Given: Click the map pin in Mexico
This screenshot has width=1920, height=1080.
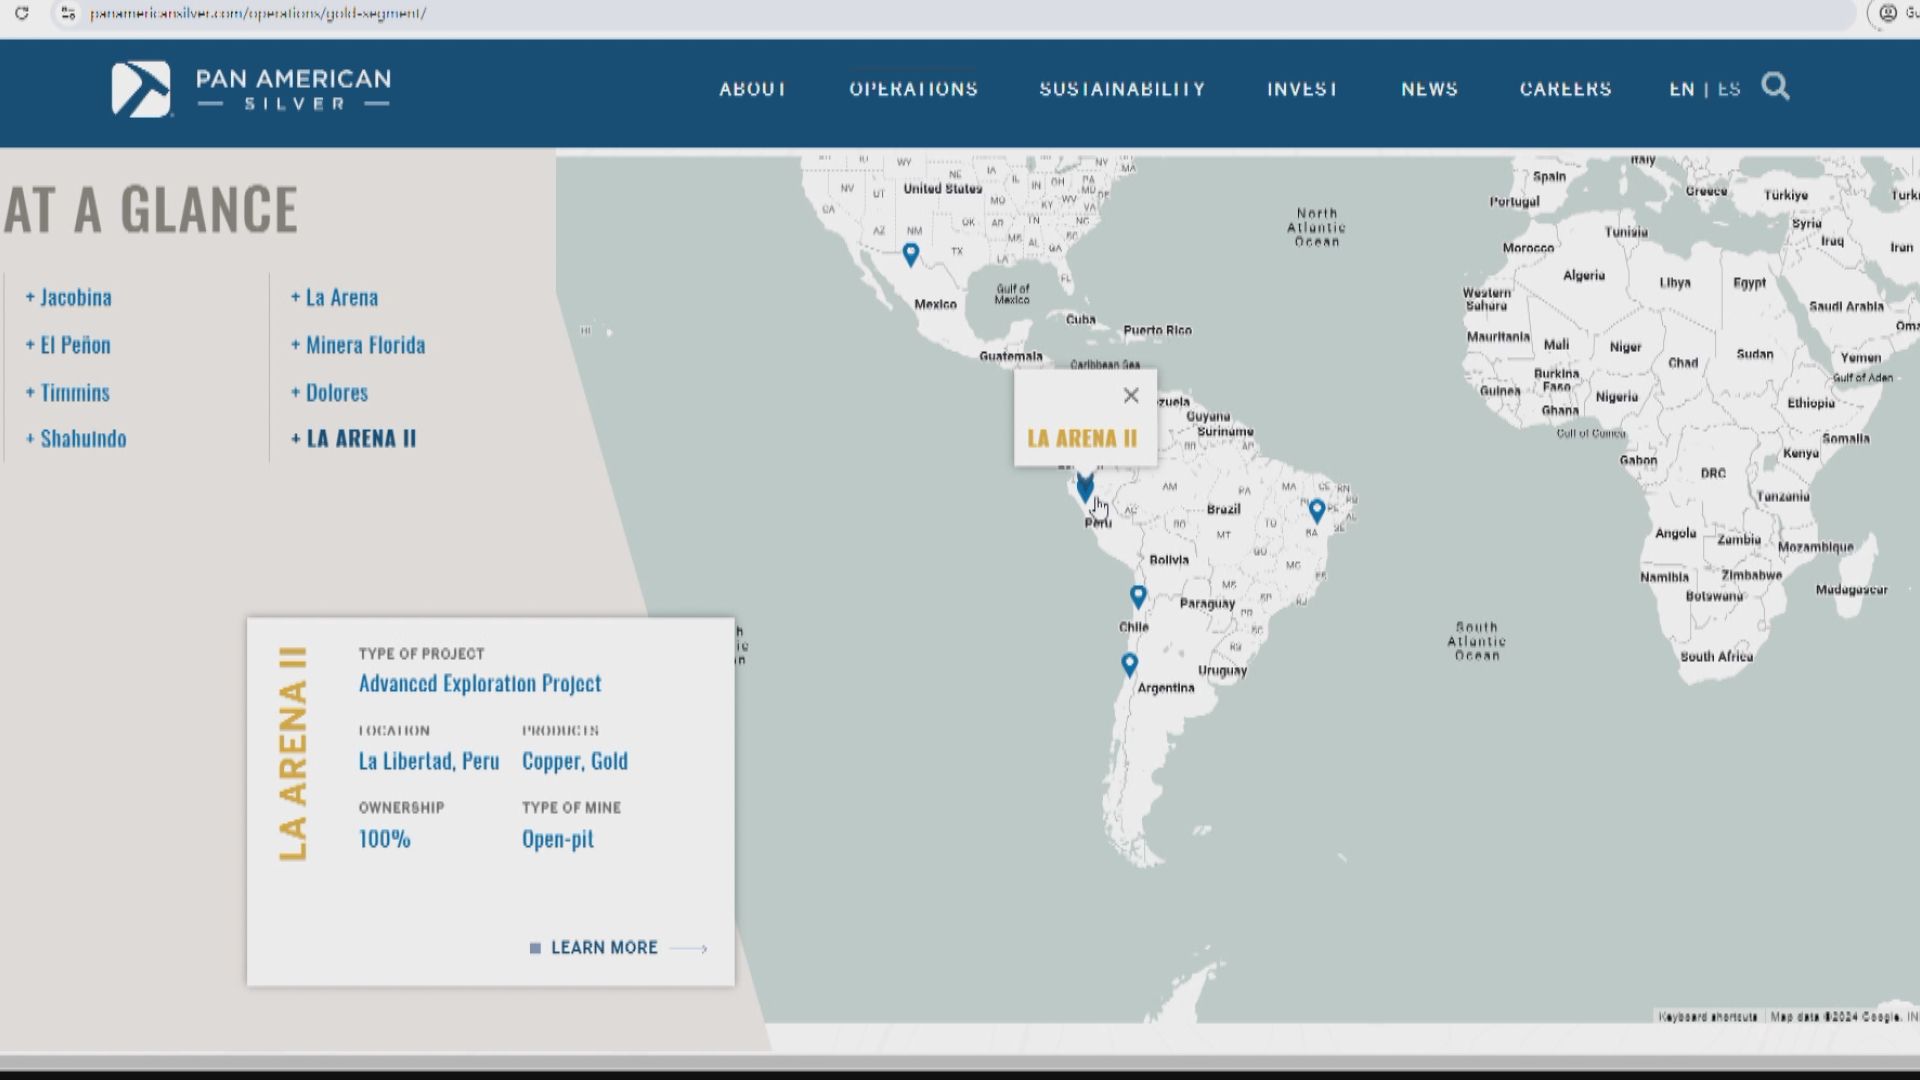Looking at the screenshot, I should [x=910, y=255].
